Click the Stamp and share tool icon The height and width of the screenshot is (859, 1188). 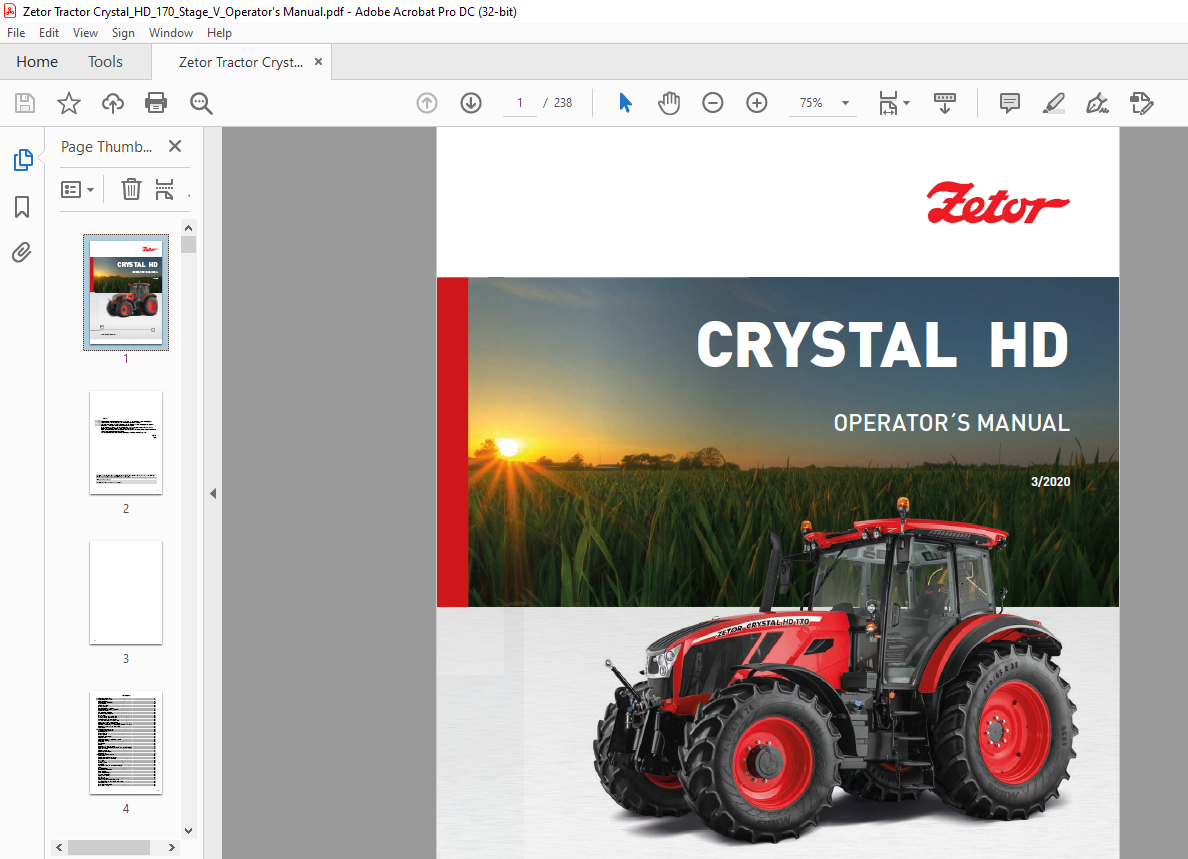click(1141, 103)
